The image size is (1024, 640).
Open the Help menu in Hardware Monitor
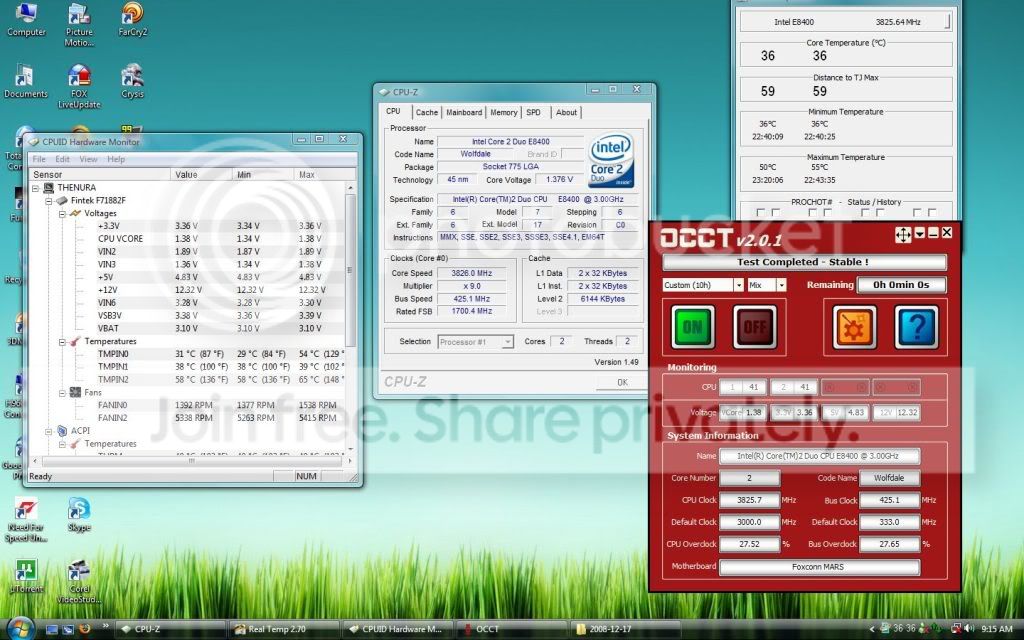click(116, 159)
